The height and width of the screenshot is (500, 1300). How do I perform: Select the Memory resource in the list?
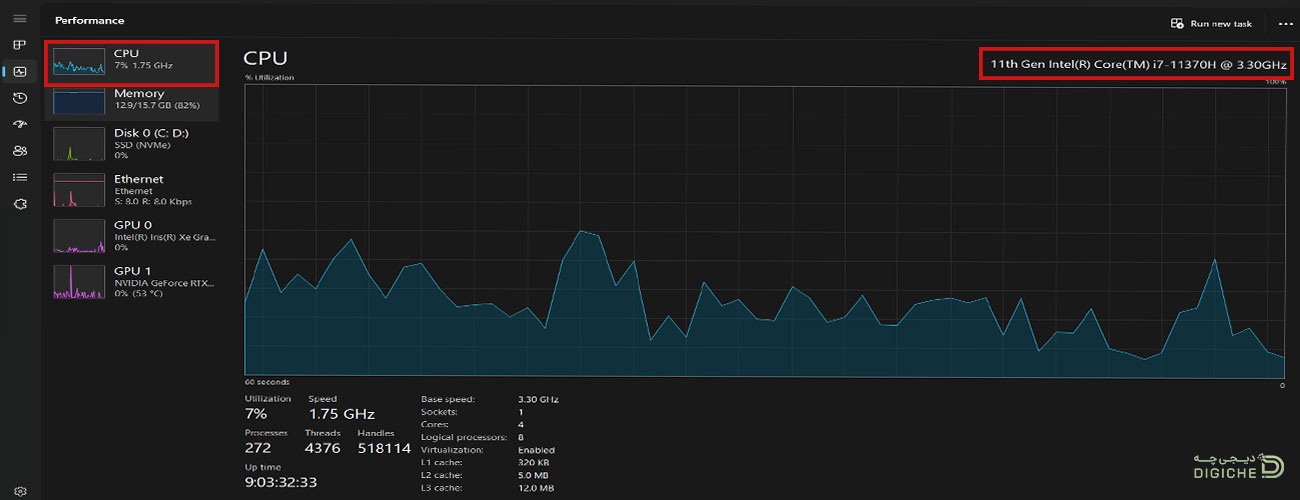131,99
